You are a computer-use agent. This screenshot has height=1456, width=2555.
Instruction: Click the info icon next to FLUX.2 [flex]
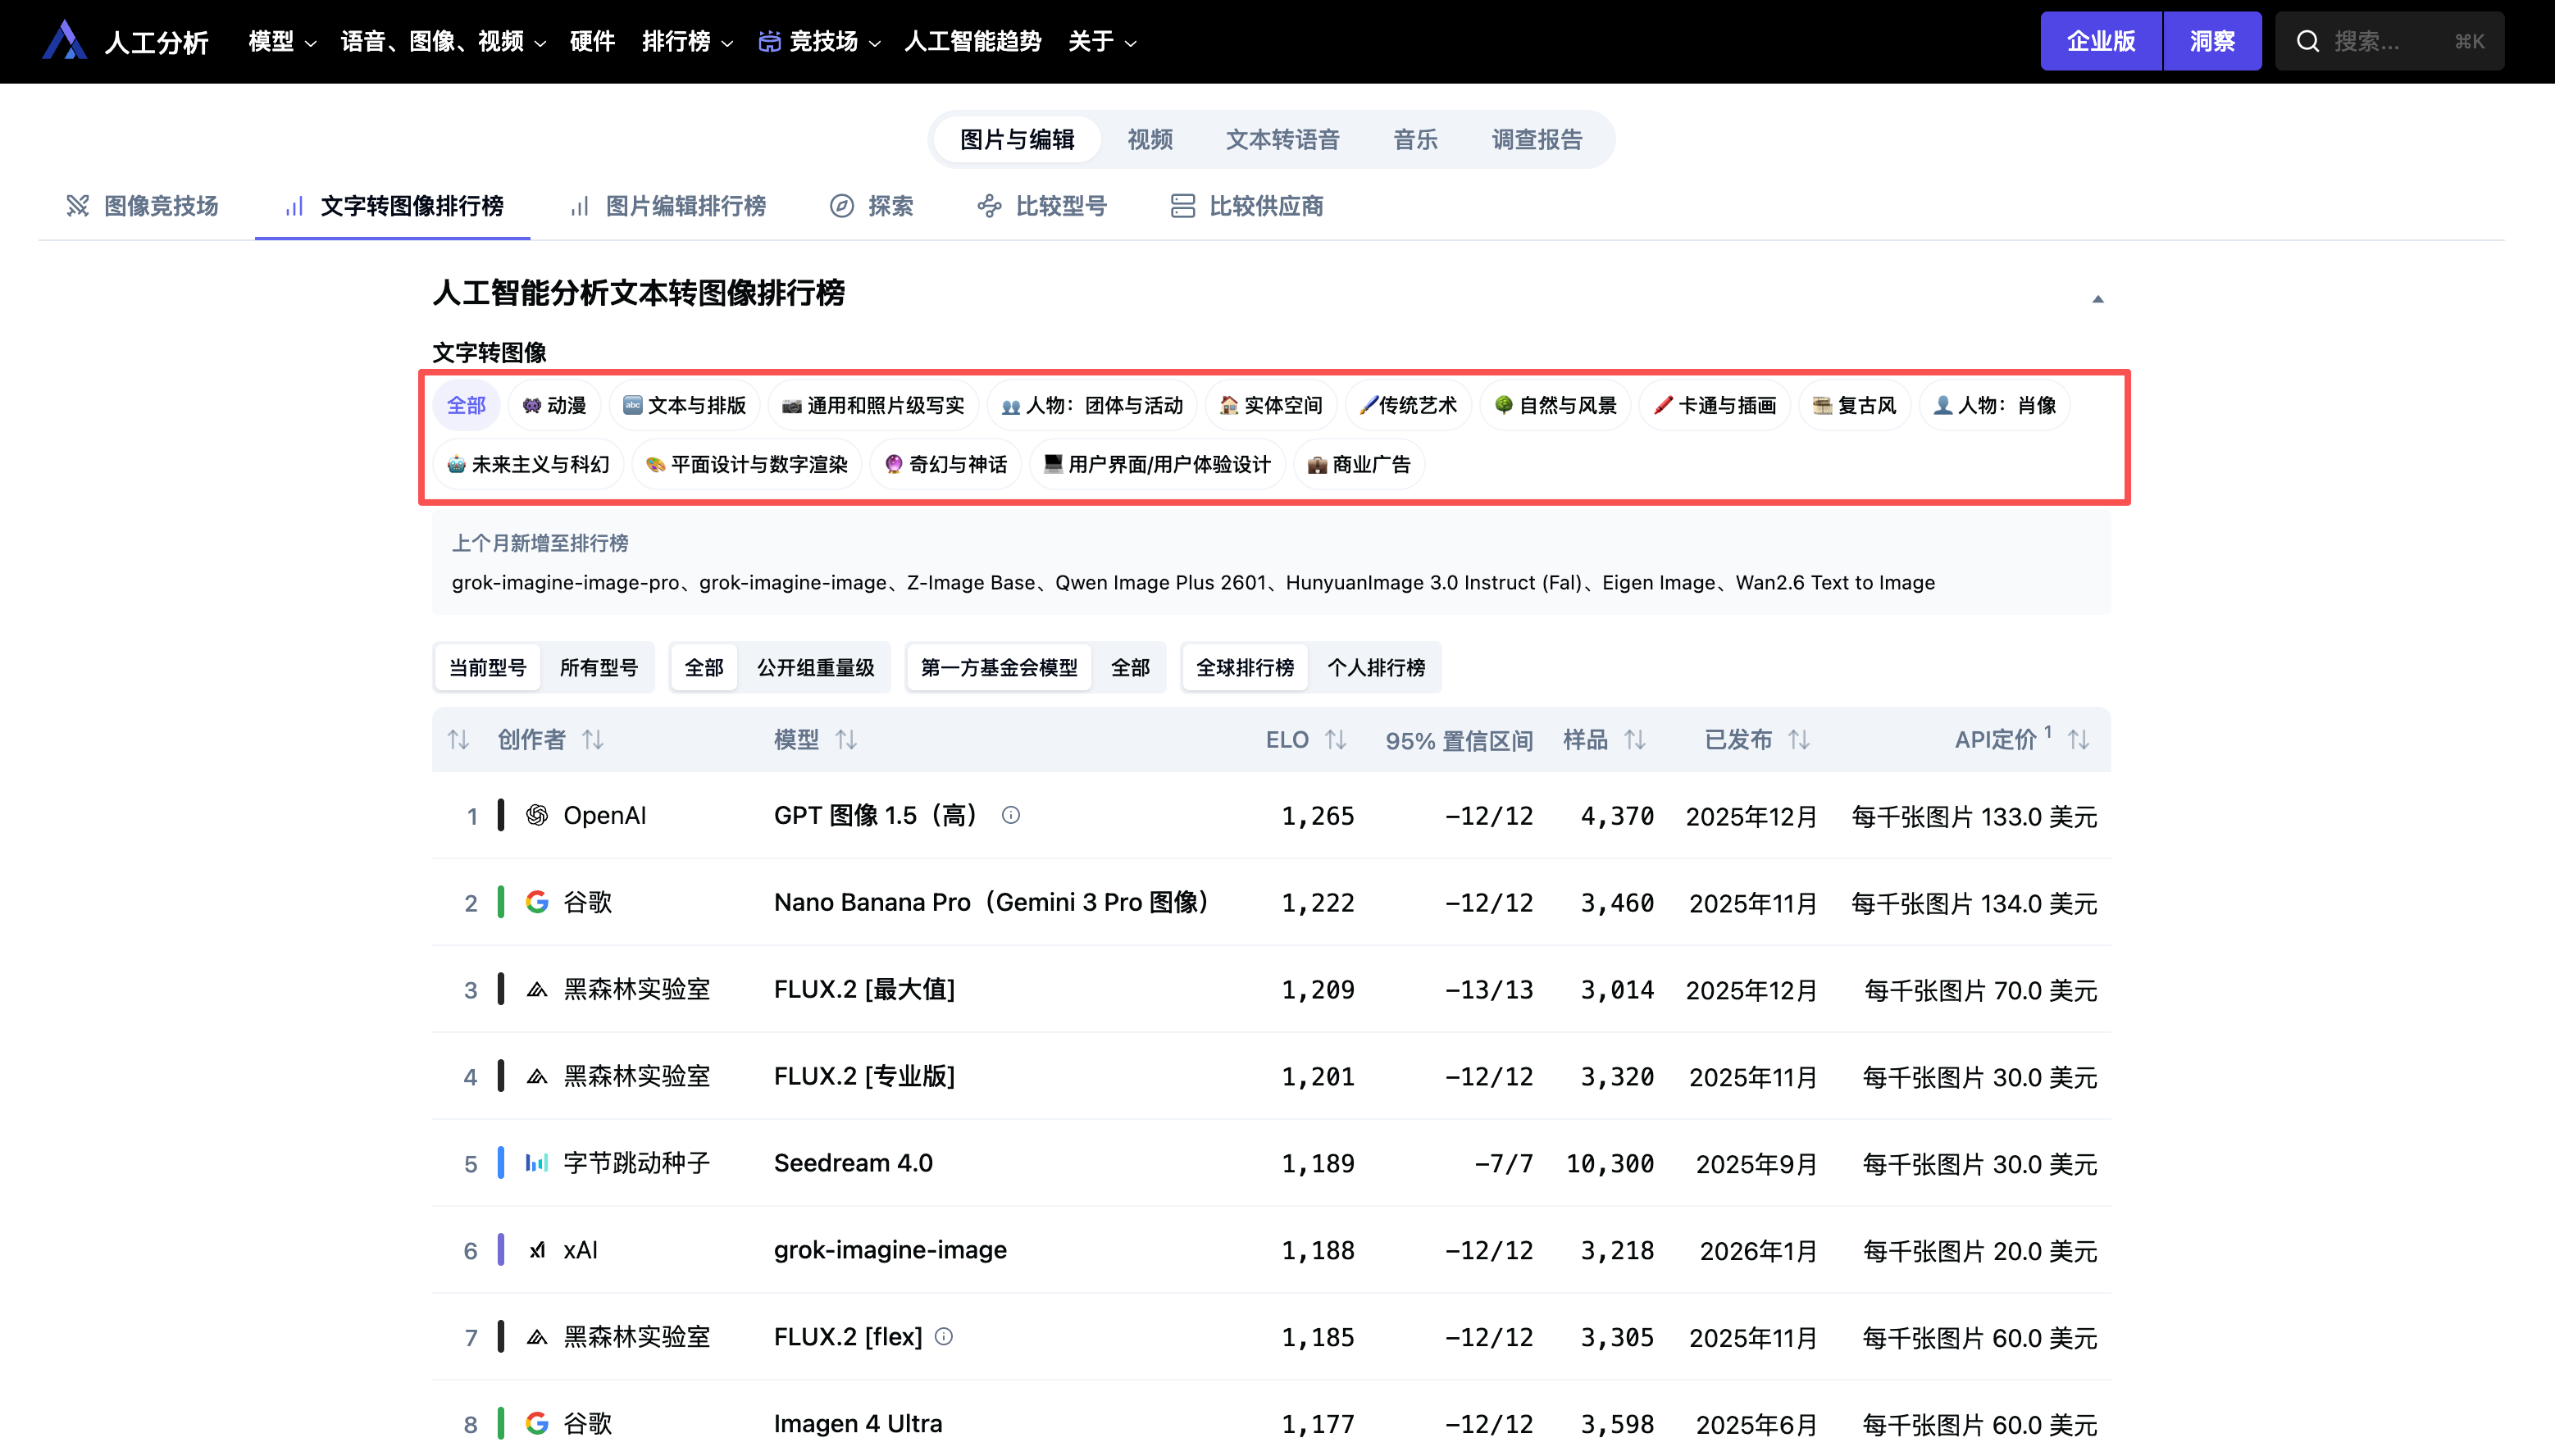[944, 1337]
